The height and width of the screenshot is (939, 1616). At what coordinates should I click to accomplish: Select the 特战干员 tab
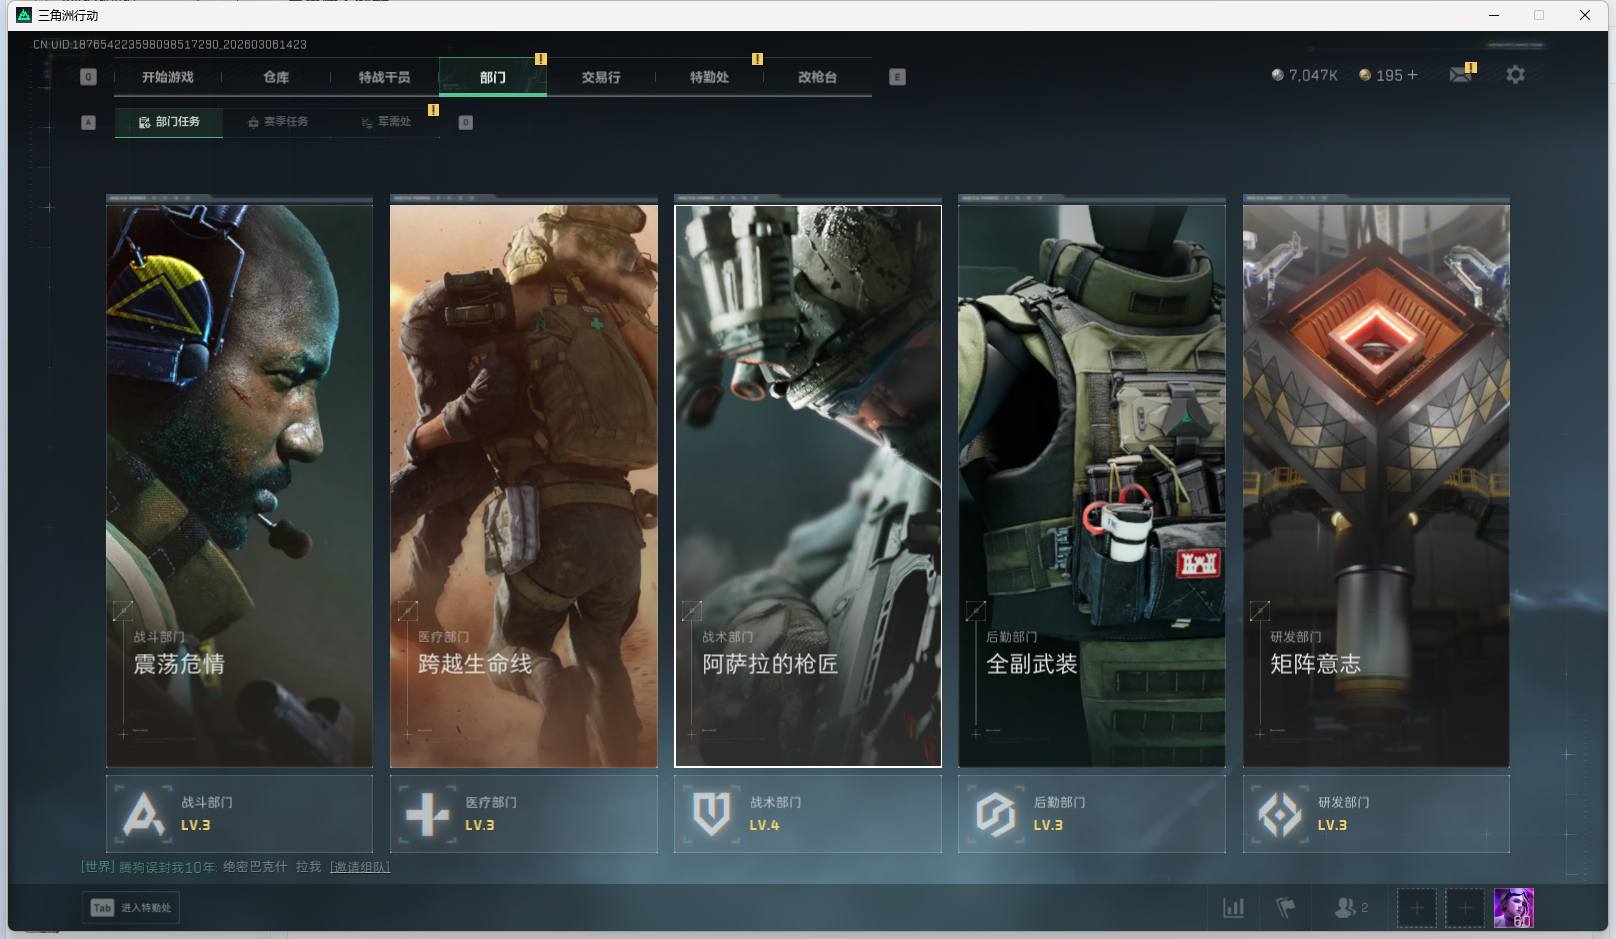click(384, 77)
